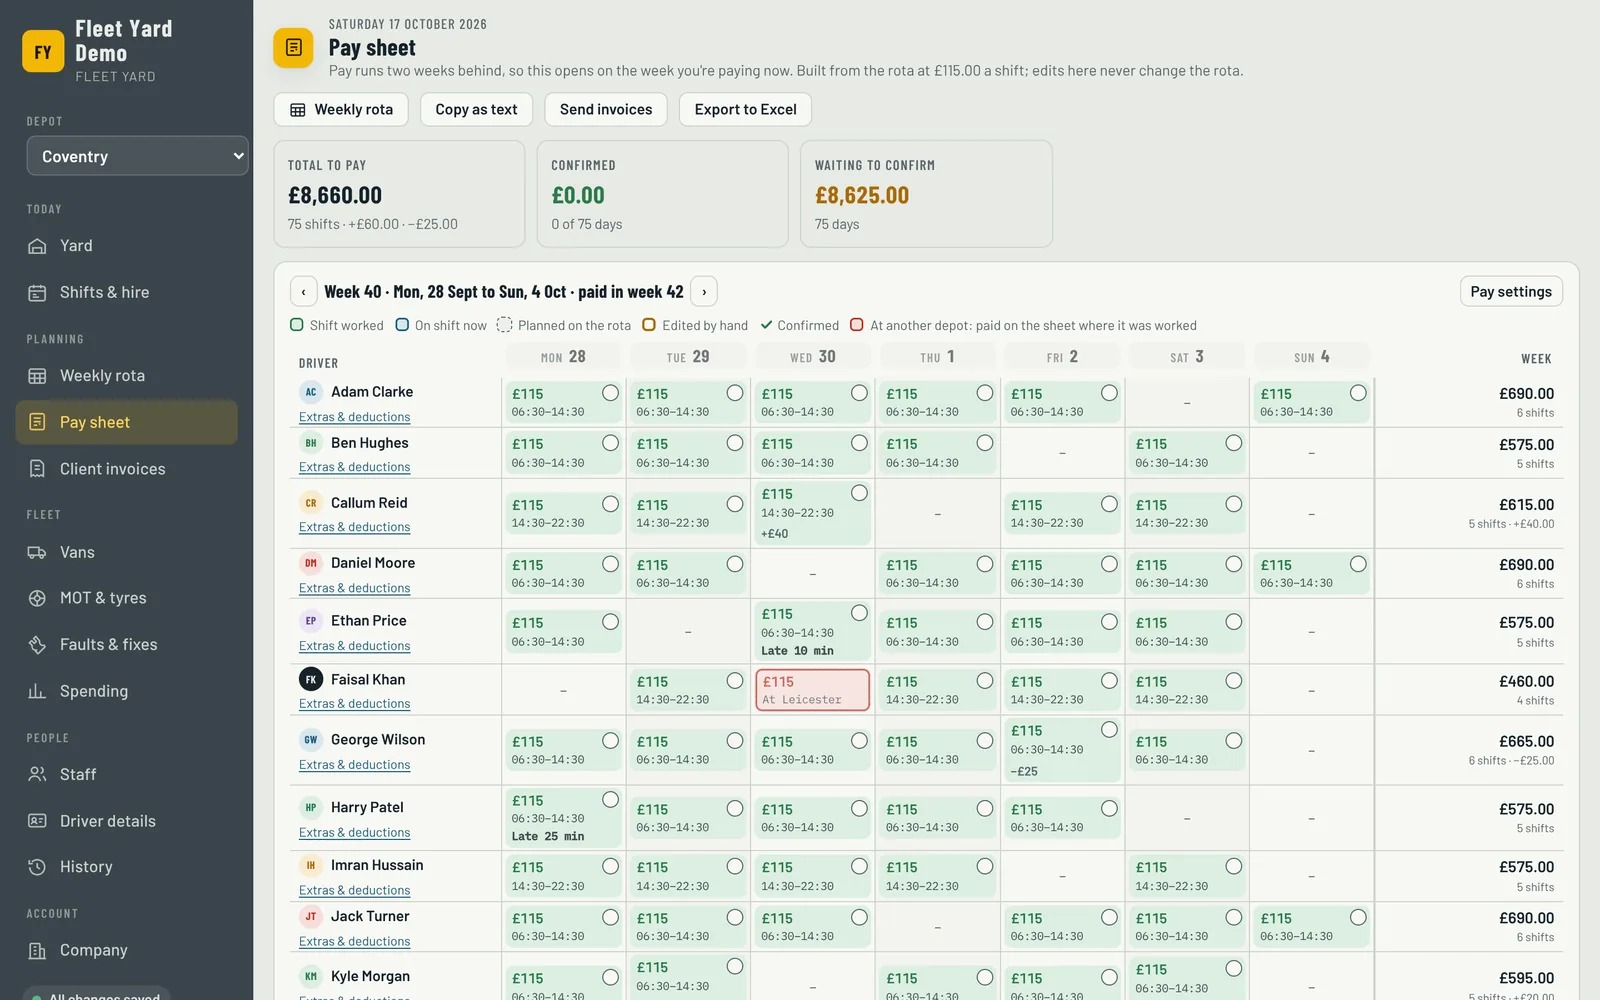Click the Shifts & hire calendar icon

click(x=37, y=293)
